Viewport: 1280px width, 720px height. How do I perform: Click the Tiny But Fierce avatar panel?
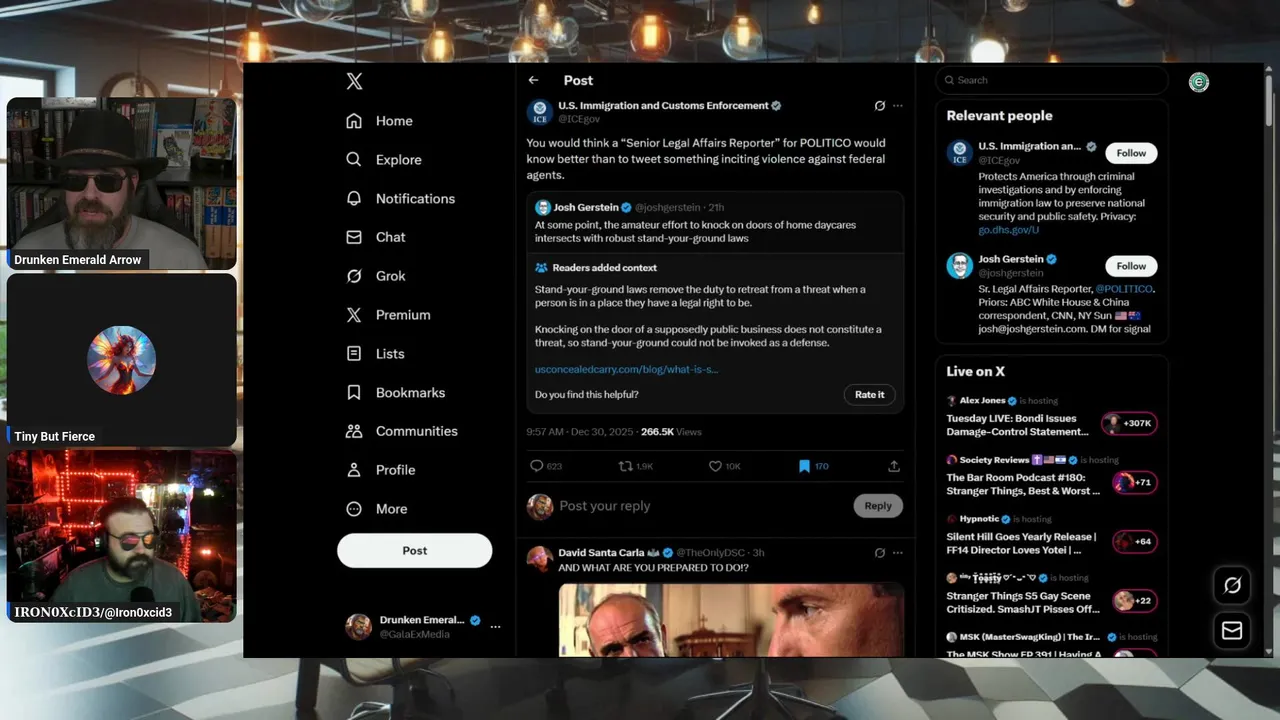pos(122,361)
